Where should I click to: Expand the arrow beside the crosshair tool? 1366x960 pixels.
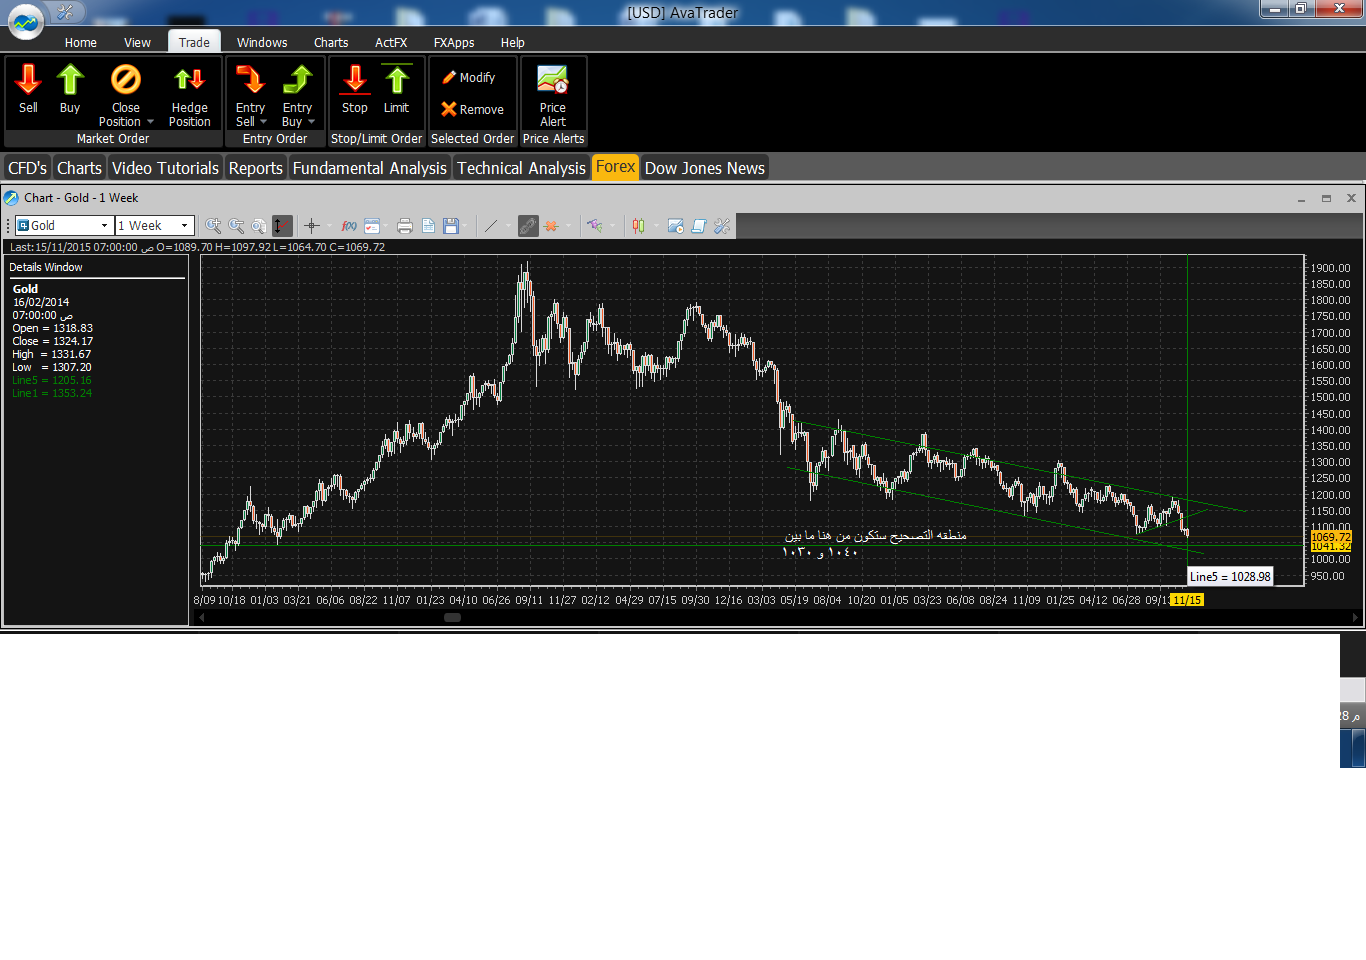[329, 226]
